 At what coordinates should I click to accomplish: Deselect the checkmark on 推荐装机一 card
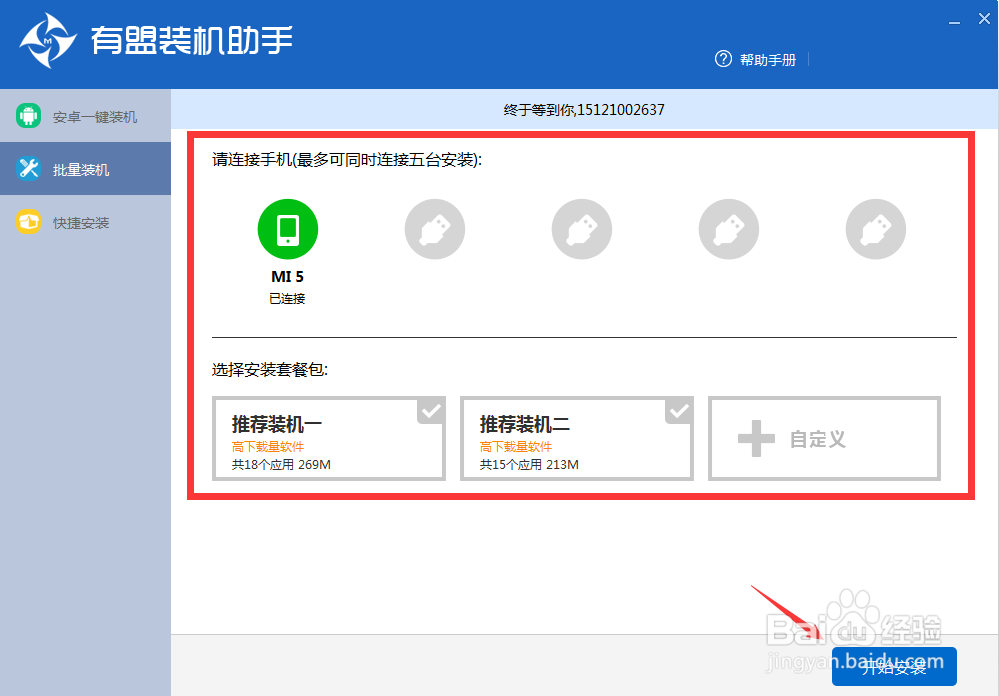[431, 411]
